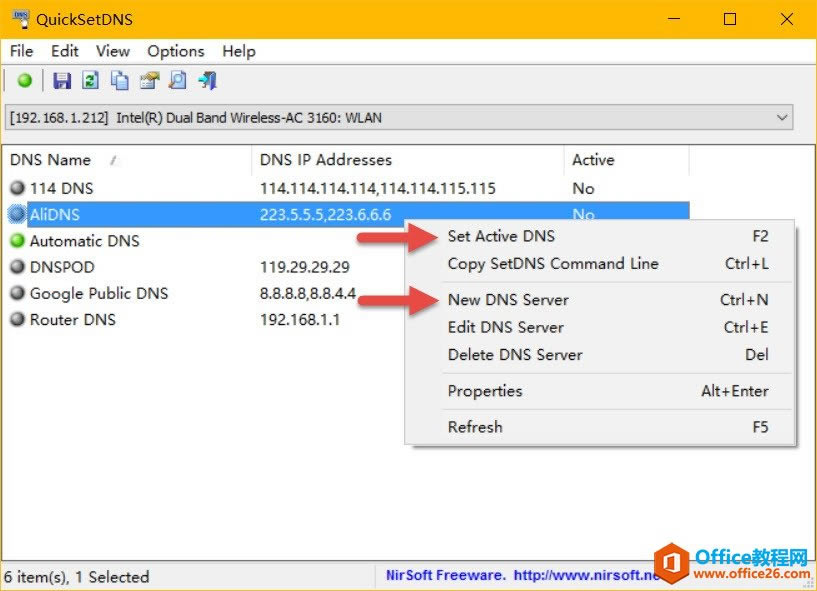Select the AliDNS entry name
This screenshot has width=817, height=591.
(55, 214)
